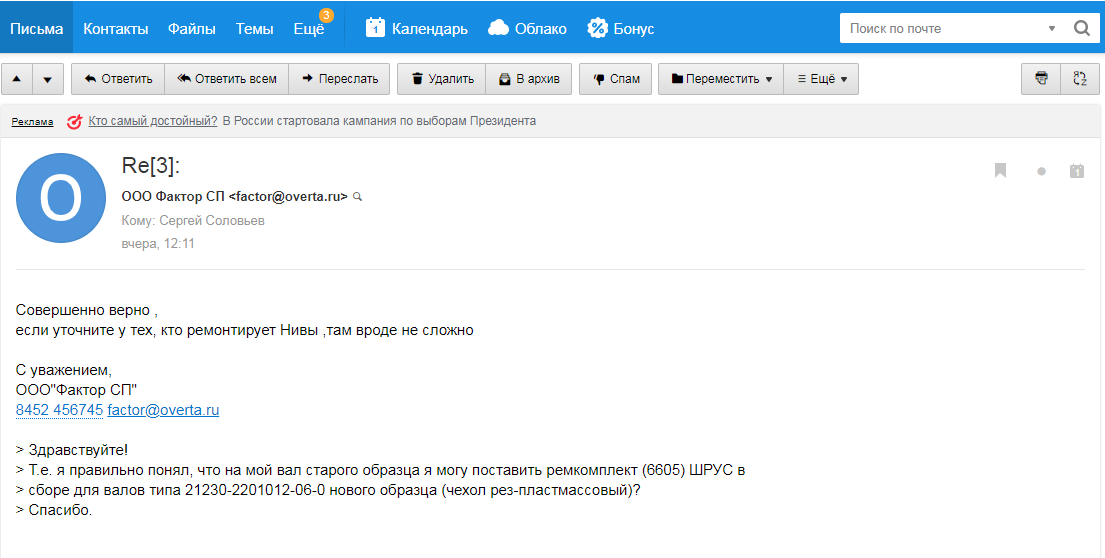Click the search magnifier icon
The height and width of the screenshot is (558, 1105).
[x=1081, y=28]
